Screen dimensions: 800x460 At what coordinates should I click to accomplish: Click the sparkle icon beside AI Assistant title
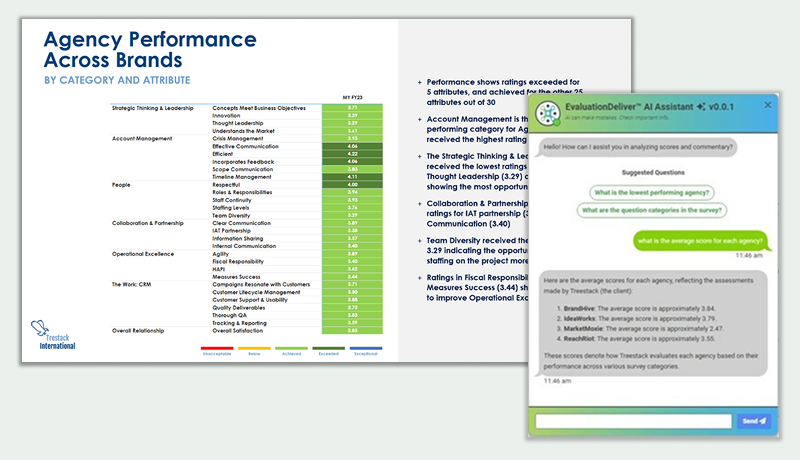[701, 107]
